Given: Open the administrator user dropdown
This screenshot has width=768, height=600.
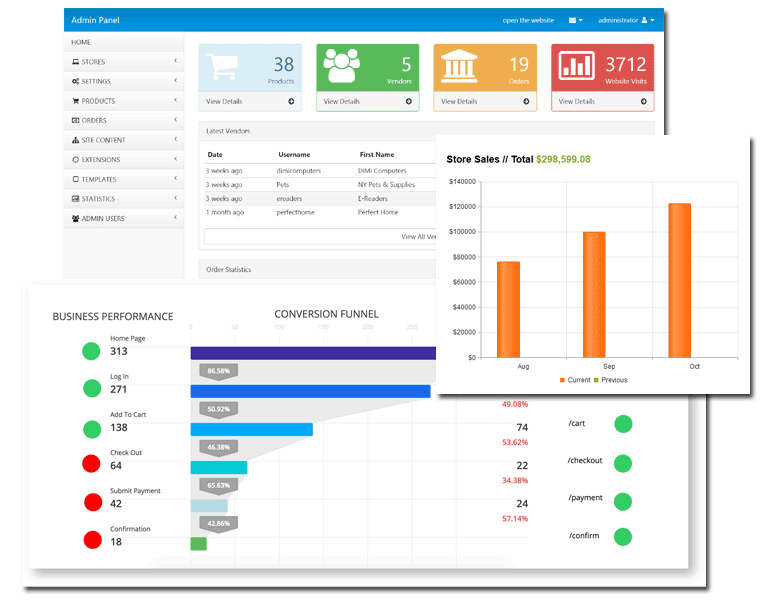Looking at the screenshot, I should coord(626,20).
